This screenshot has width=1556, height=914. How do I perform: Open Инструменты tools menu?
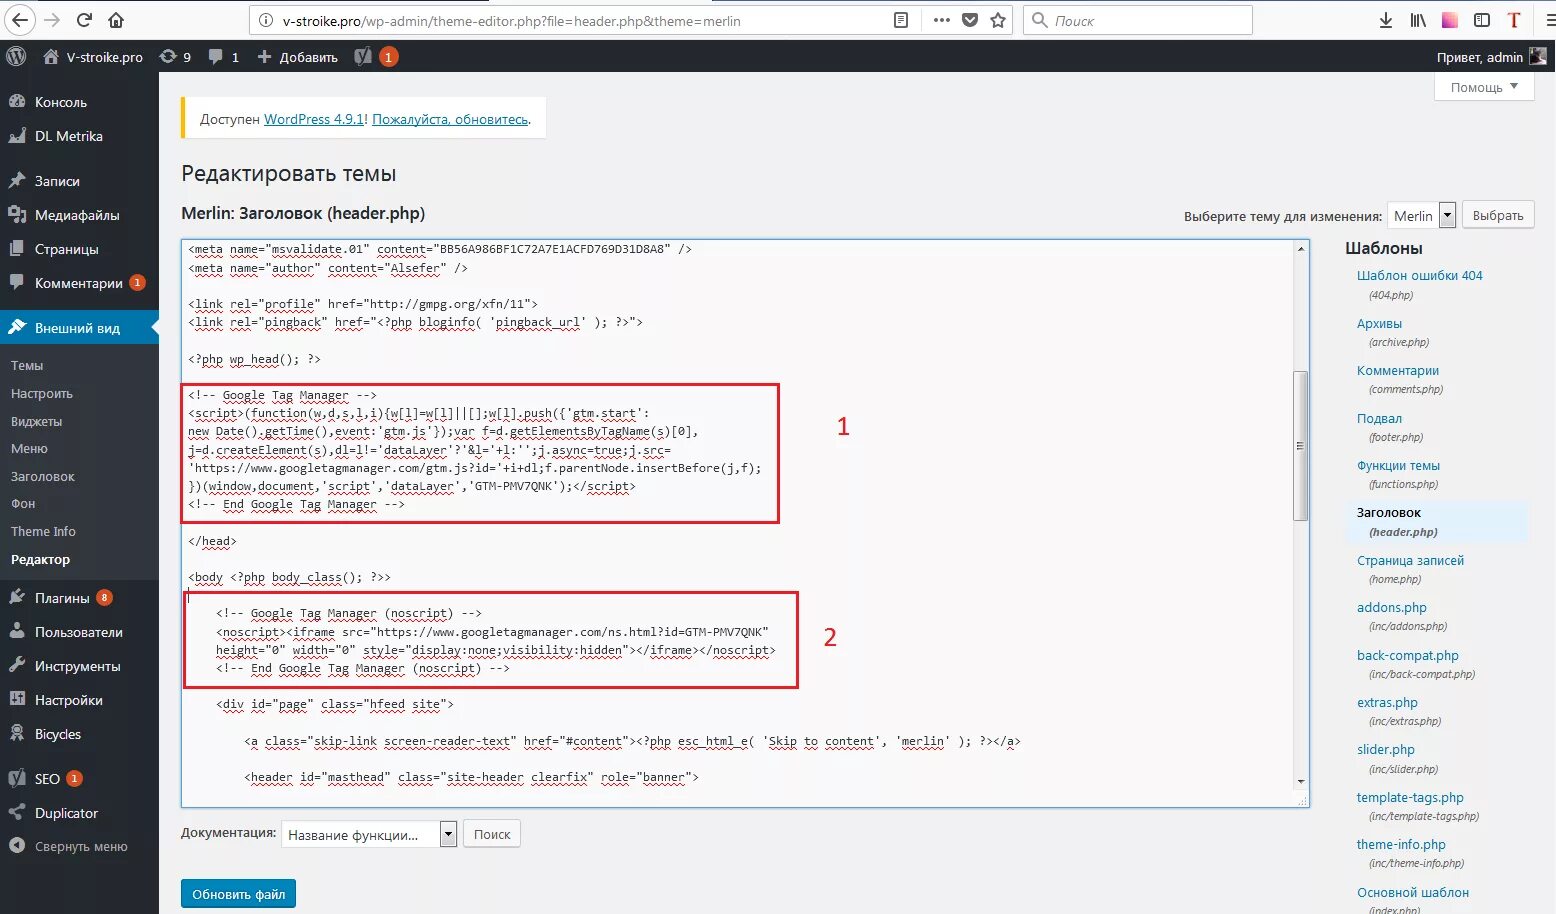[x=79, y=666]
